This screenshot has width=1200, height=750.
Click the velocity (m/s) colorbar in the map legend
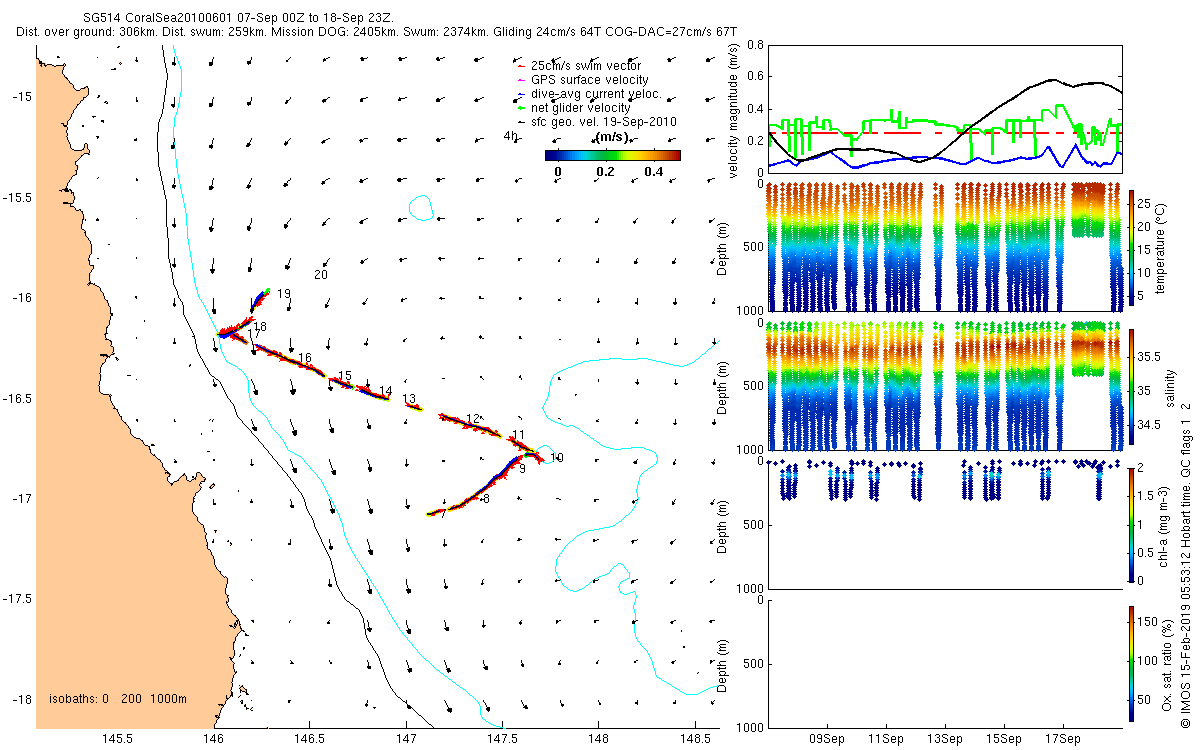click(x=612, y=155)
